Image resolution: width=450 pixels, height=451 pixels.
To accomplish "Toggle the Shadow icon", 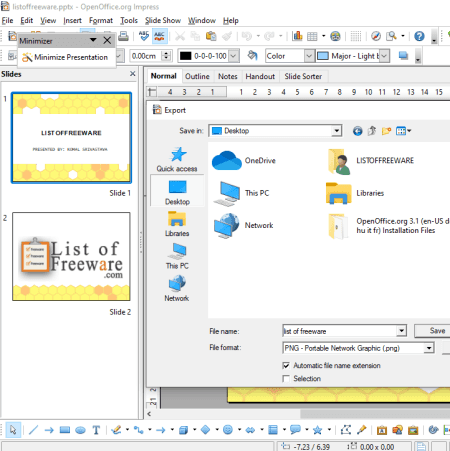I will [x=403, y=55].
